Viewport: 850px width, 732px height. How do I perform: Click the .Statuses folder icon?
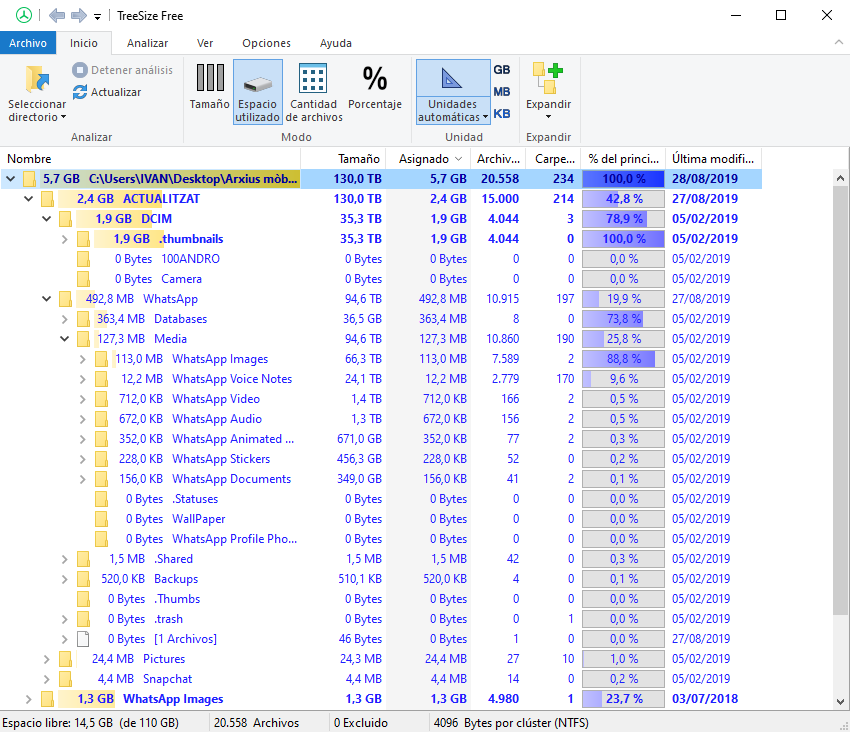coord(101,499)
